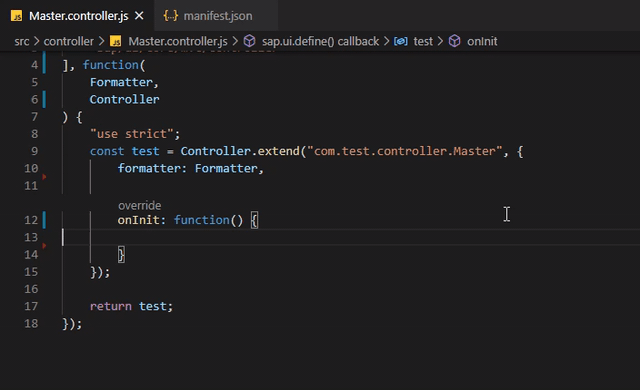The image size is (640, 390).
Task: Open the sap.ui.define() callback breadcrumb
Action: (x=320, y=41)
